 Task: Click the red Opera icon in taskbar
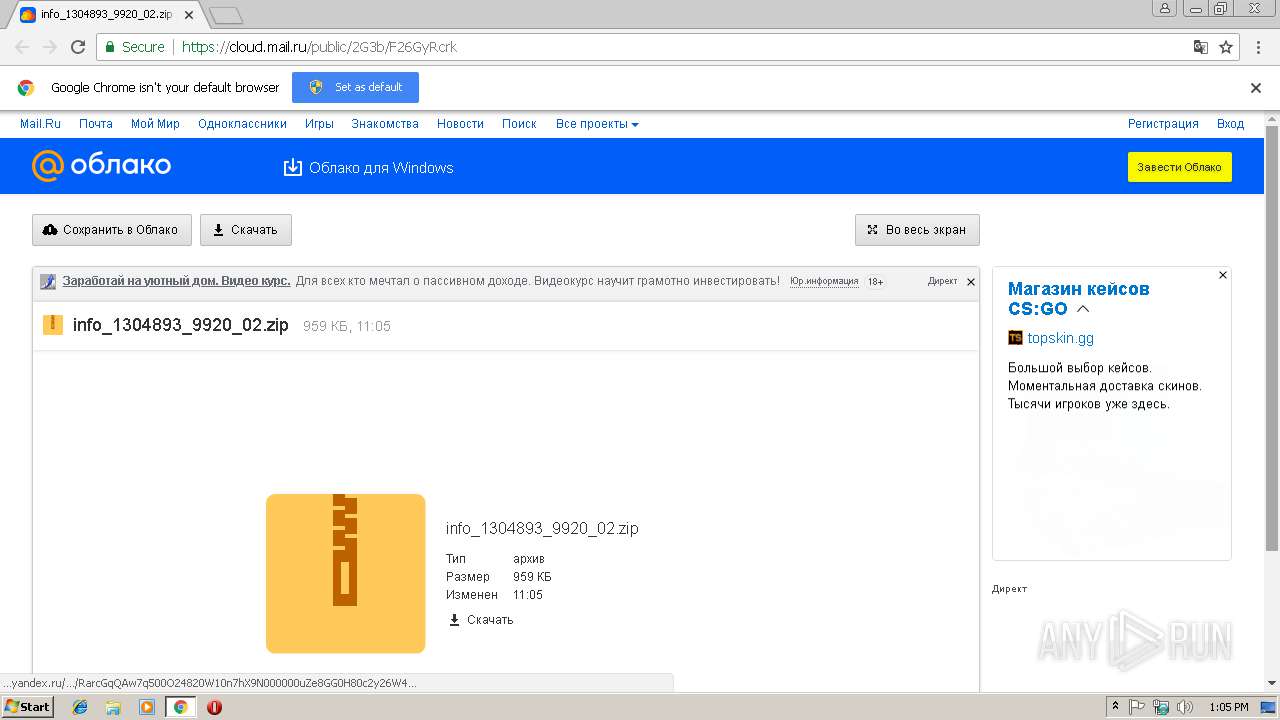pos(214,707)
